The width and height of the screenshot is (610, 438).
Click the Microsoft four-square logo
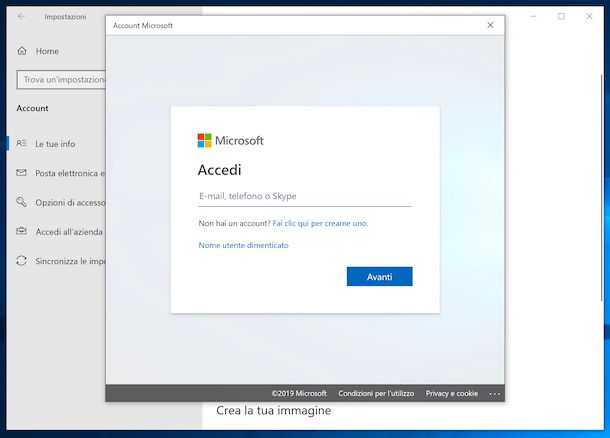point(204,140)
